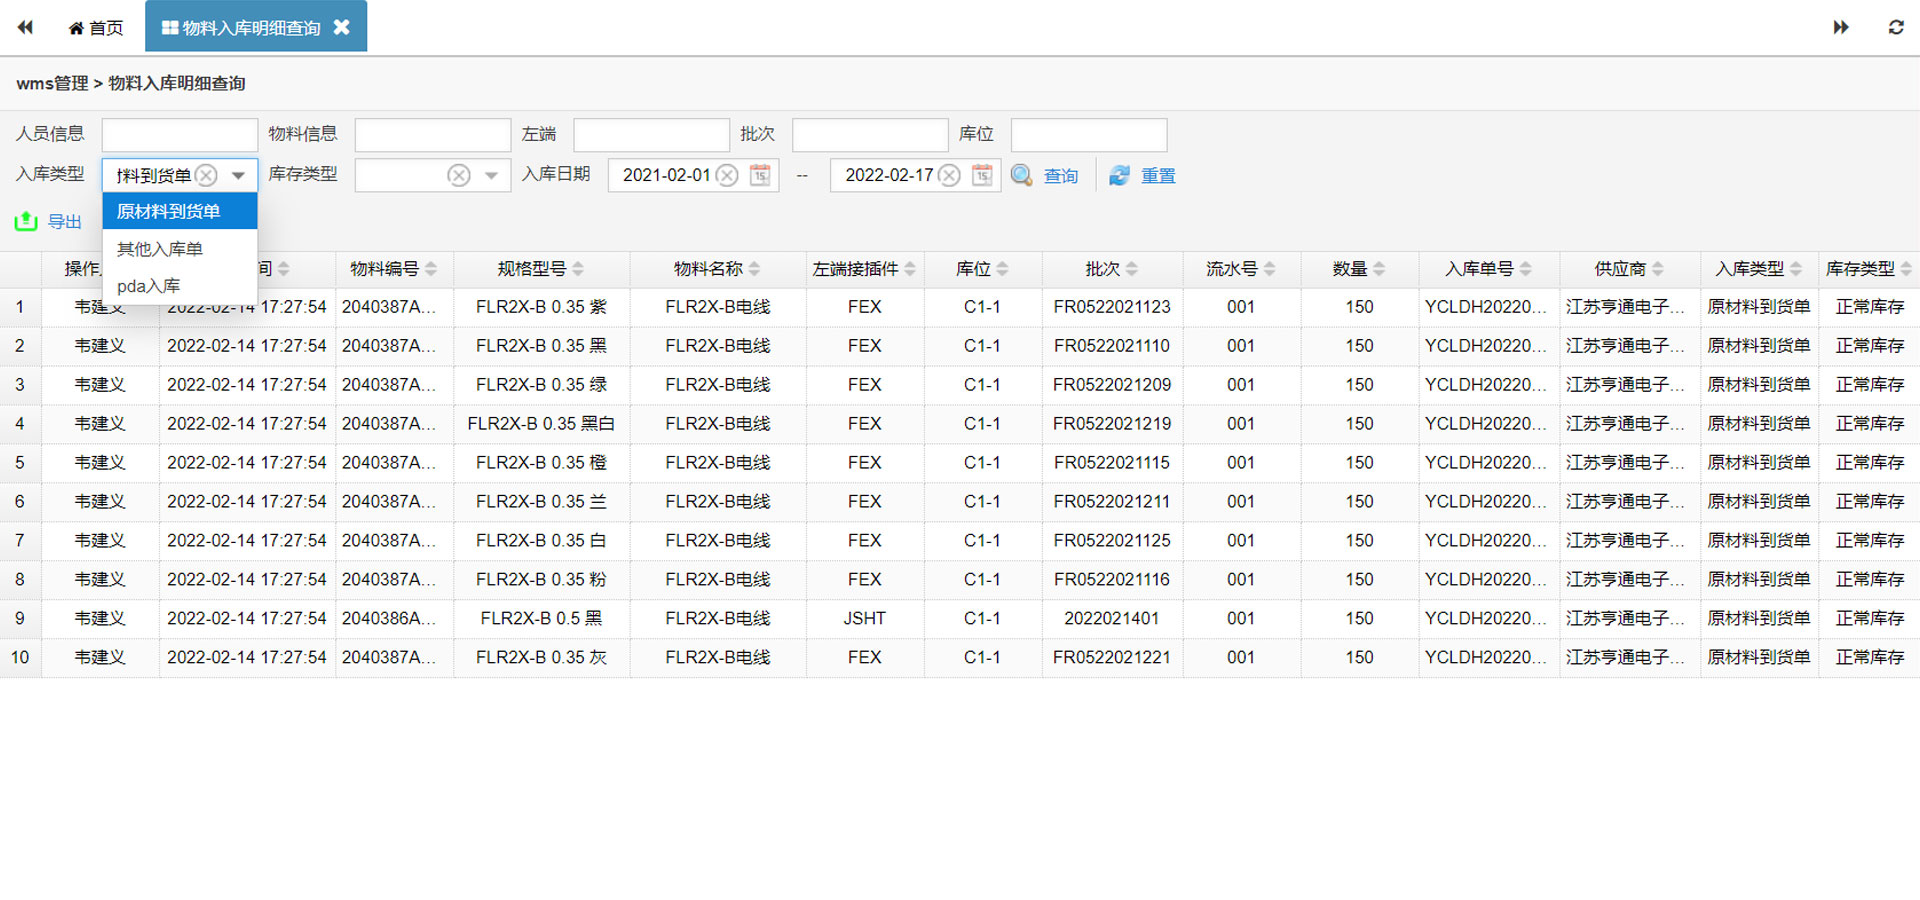Image resolution: width=1920 pixels, height=900 pixels.
Task: Focus the 左端 input field
Action: (652, 135)
